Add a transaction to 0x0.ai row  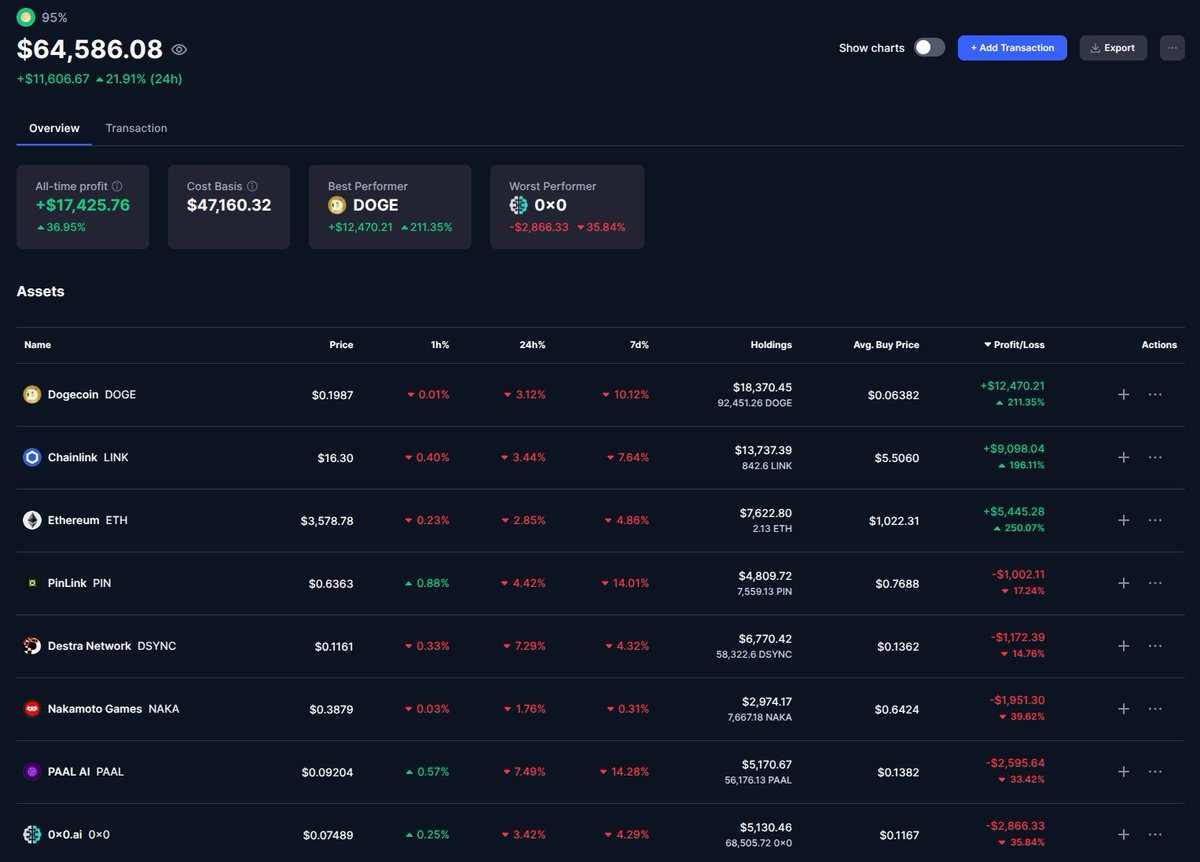[x=1123, y=834]
